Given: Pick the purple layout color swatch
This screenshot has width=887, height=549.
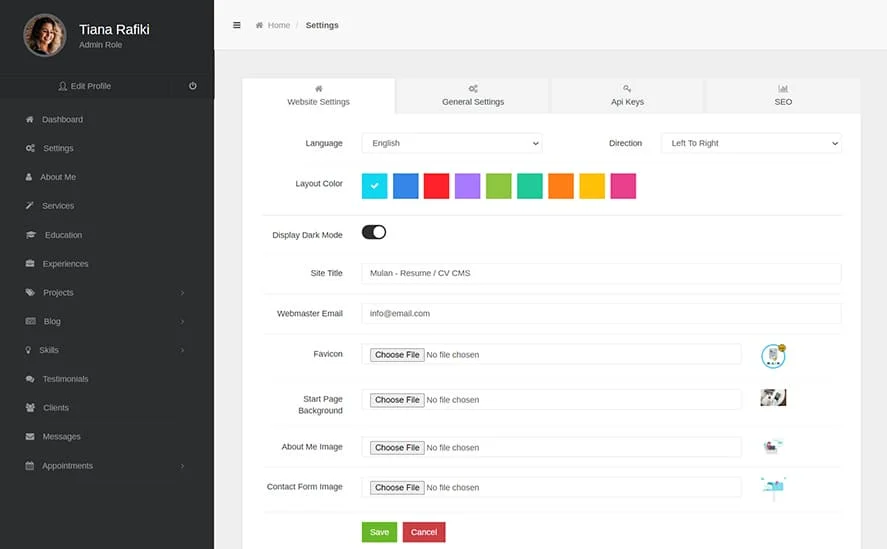Looking at the screenshot, I should point(467,186).
